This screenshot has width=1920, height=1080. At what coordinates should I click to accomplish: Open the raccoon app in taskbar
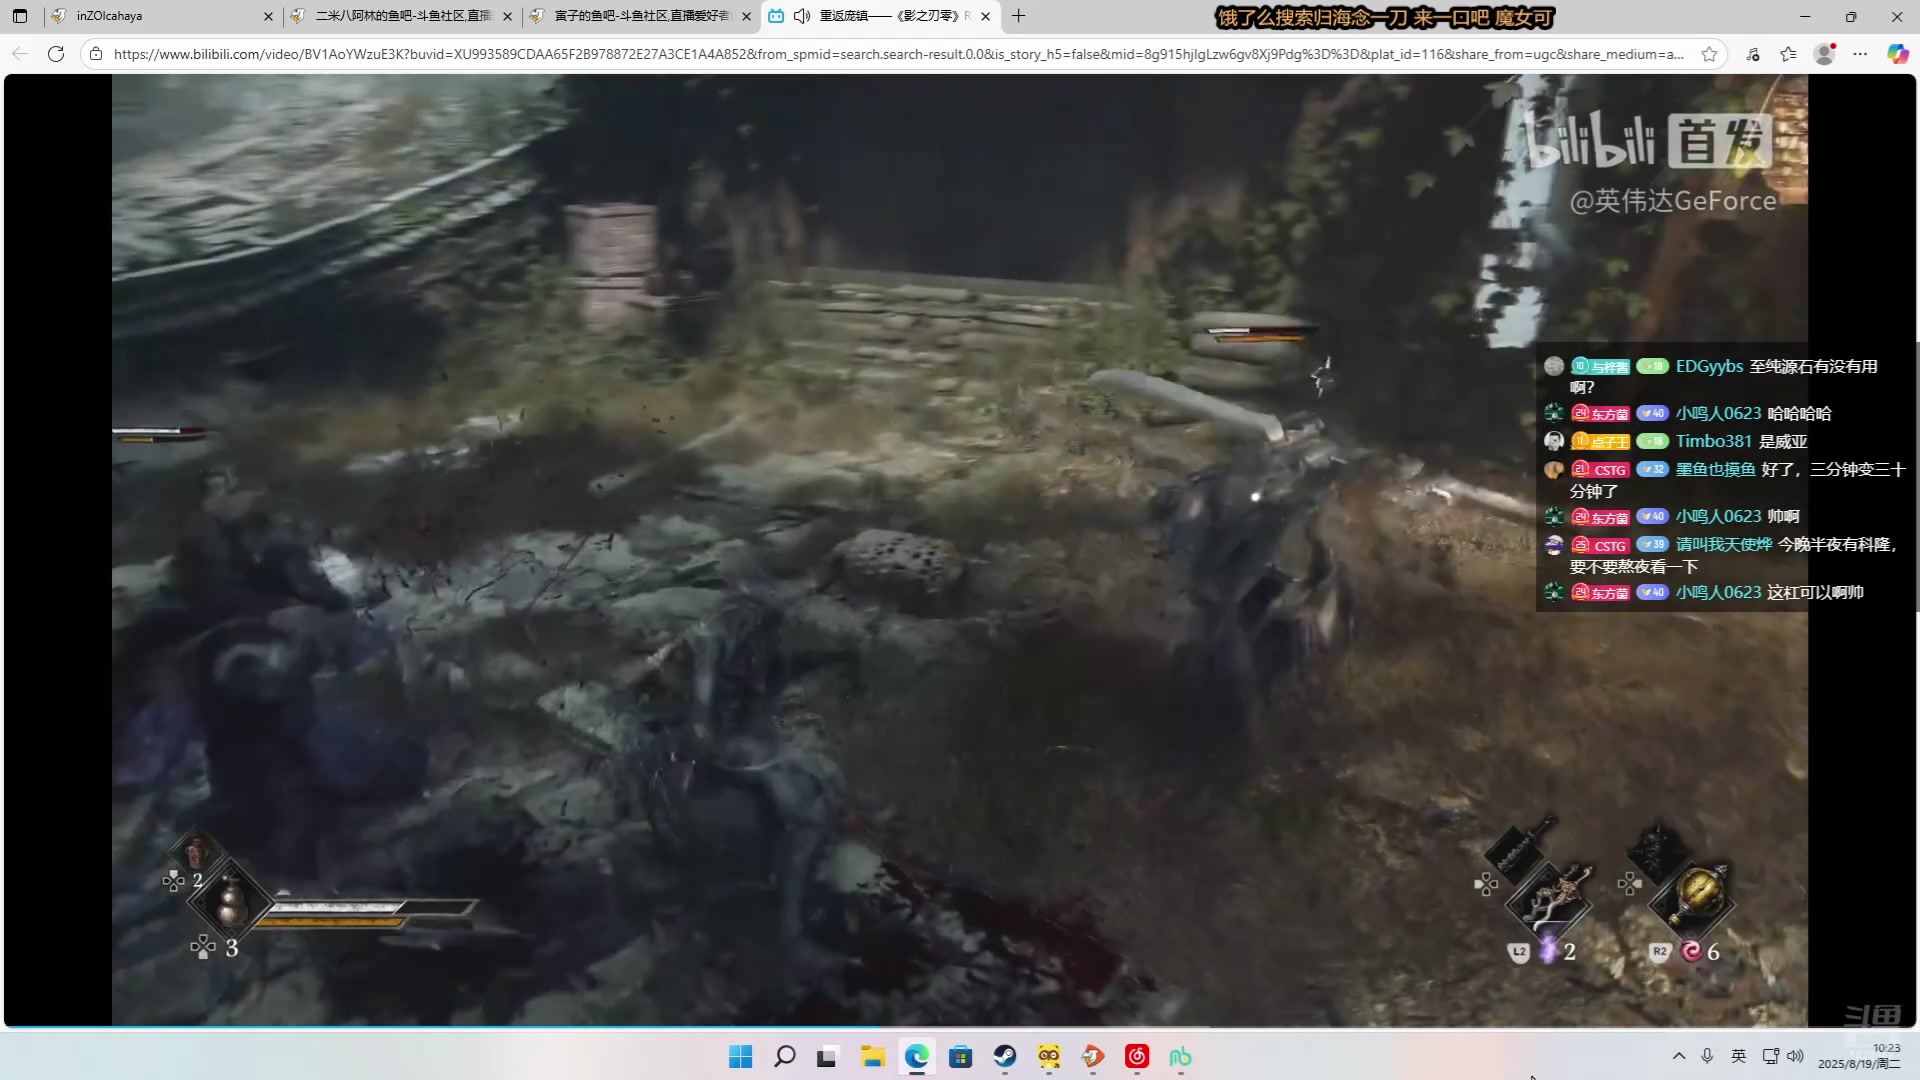click(1049, 1057)
